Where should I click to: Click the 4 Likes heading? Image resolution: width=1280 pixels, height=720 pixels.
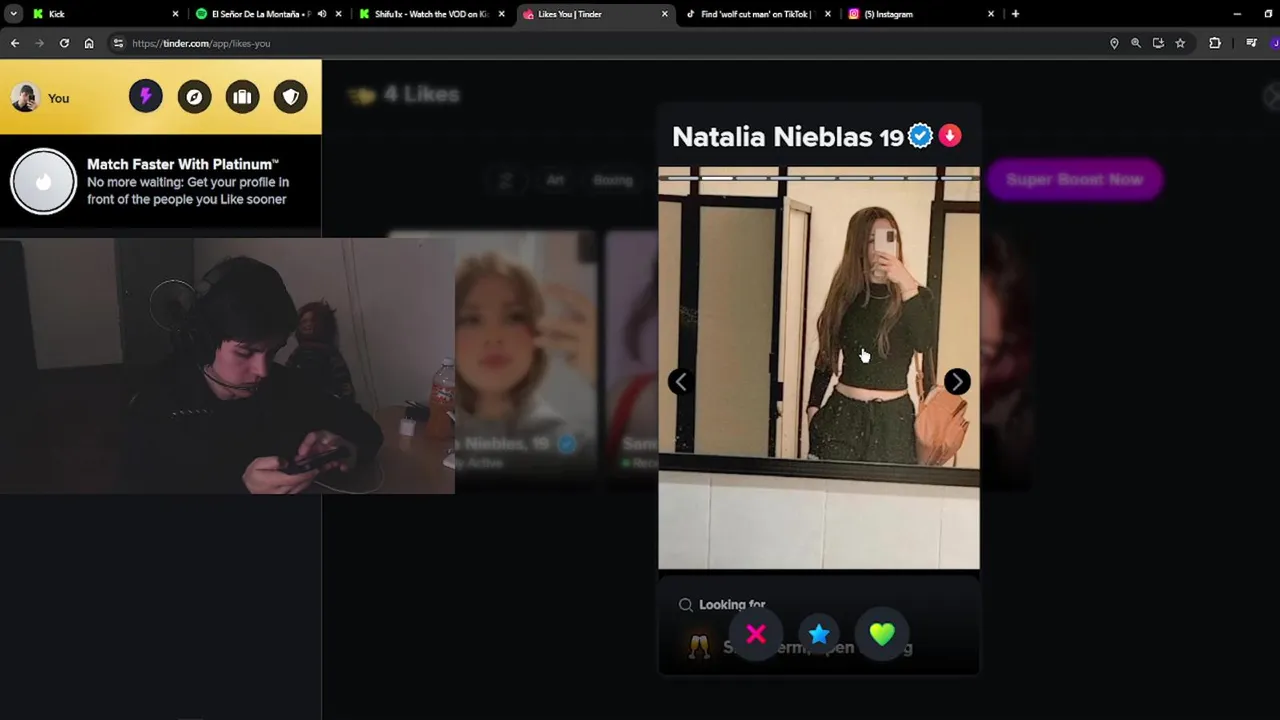421,94
